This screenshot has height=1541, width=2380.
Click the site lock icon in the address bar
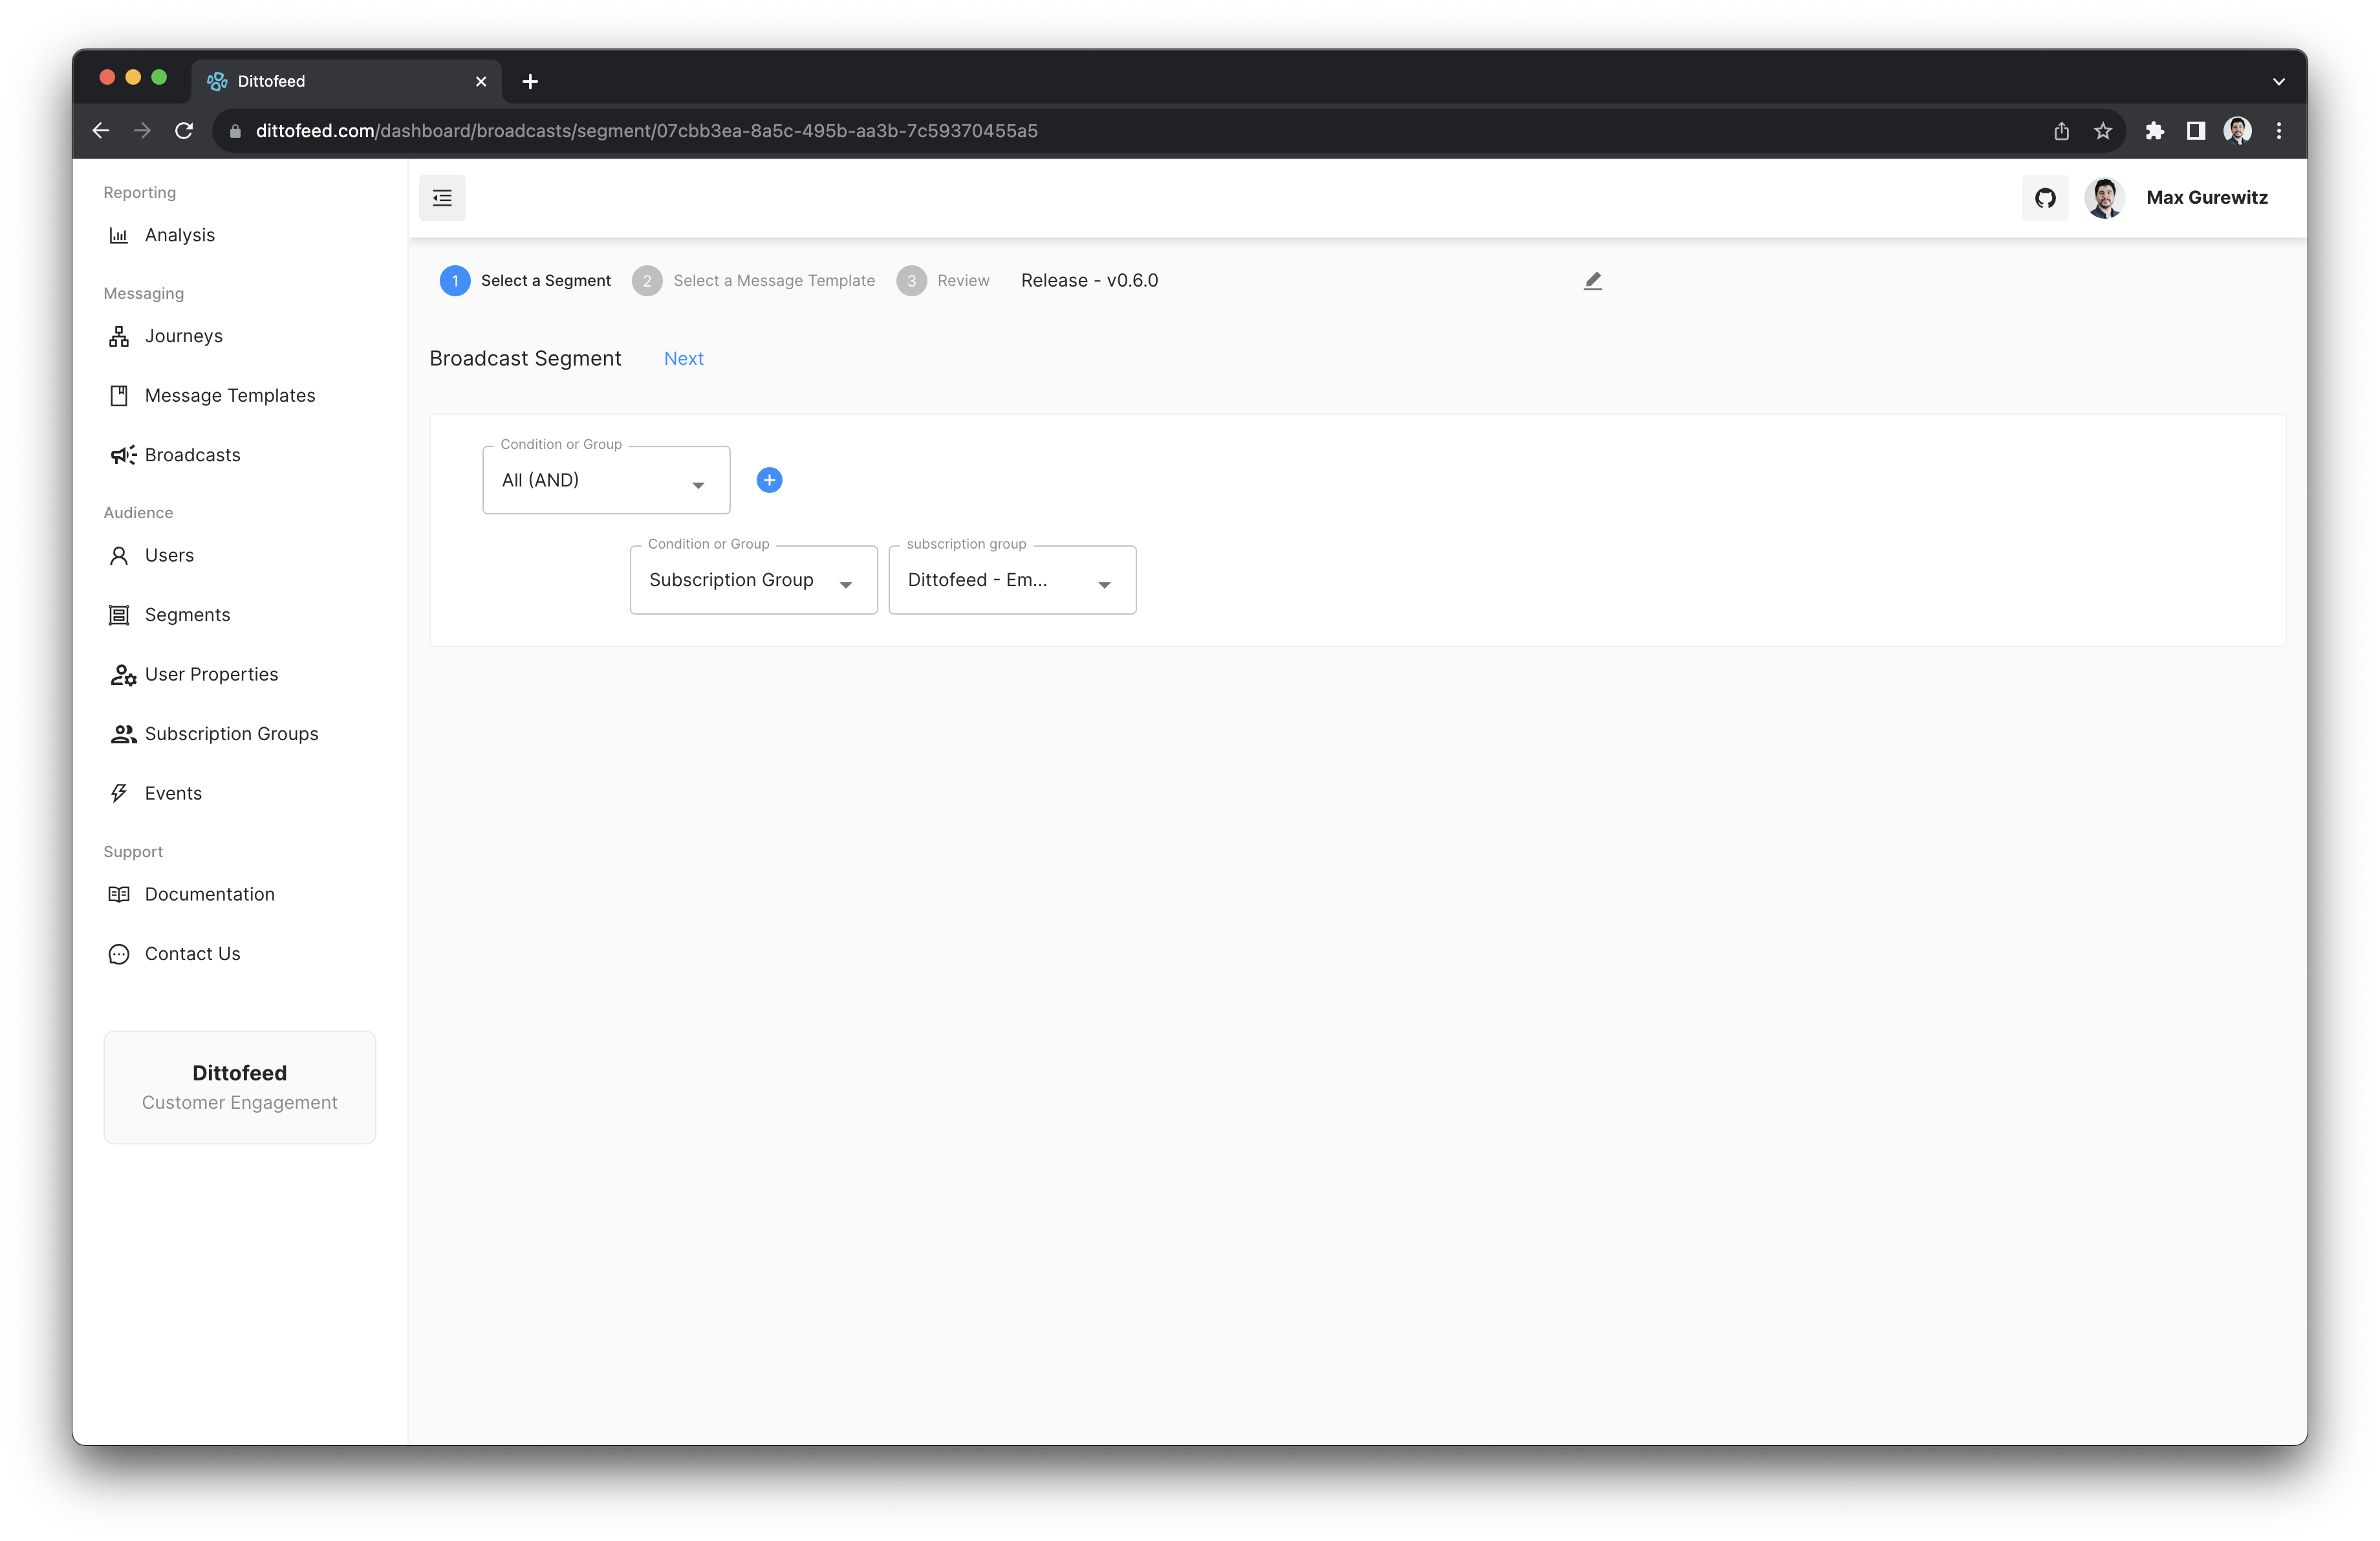[x=235, y=131]
